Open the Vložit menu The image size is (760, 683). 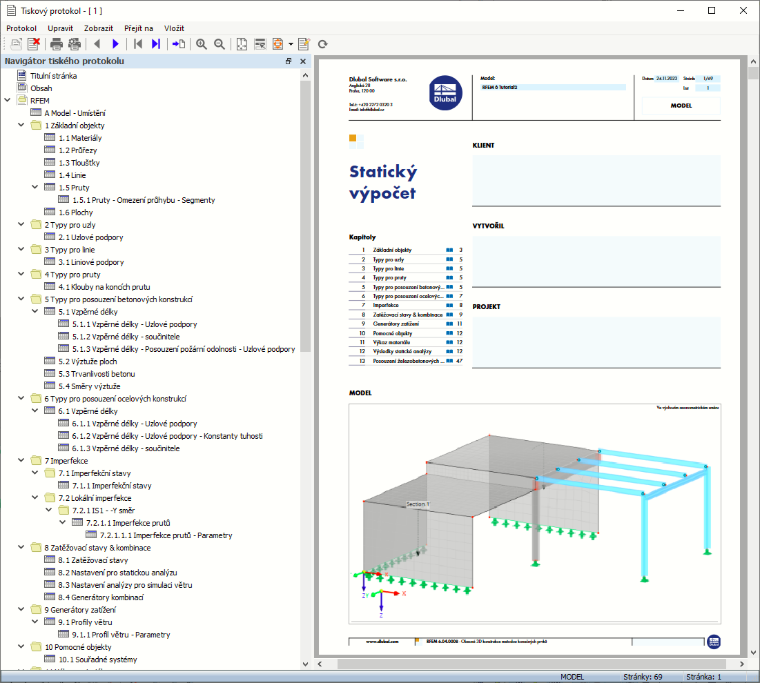point(174,28)
